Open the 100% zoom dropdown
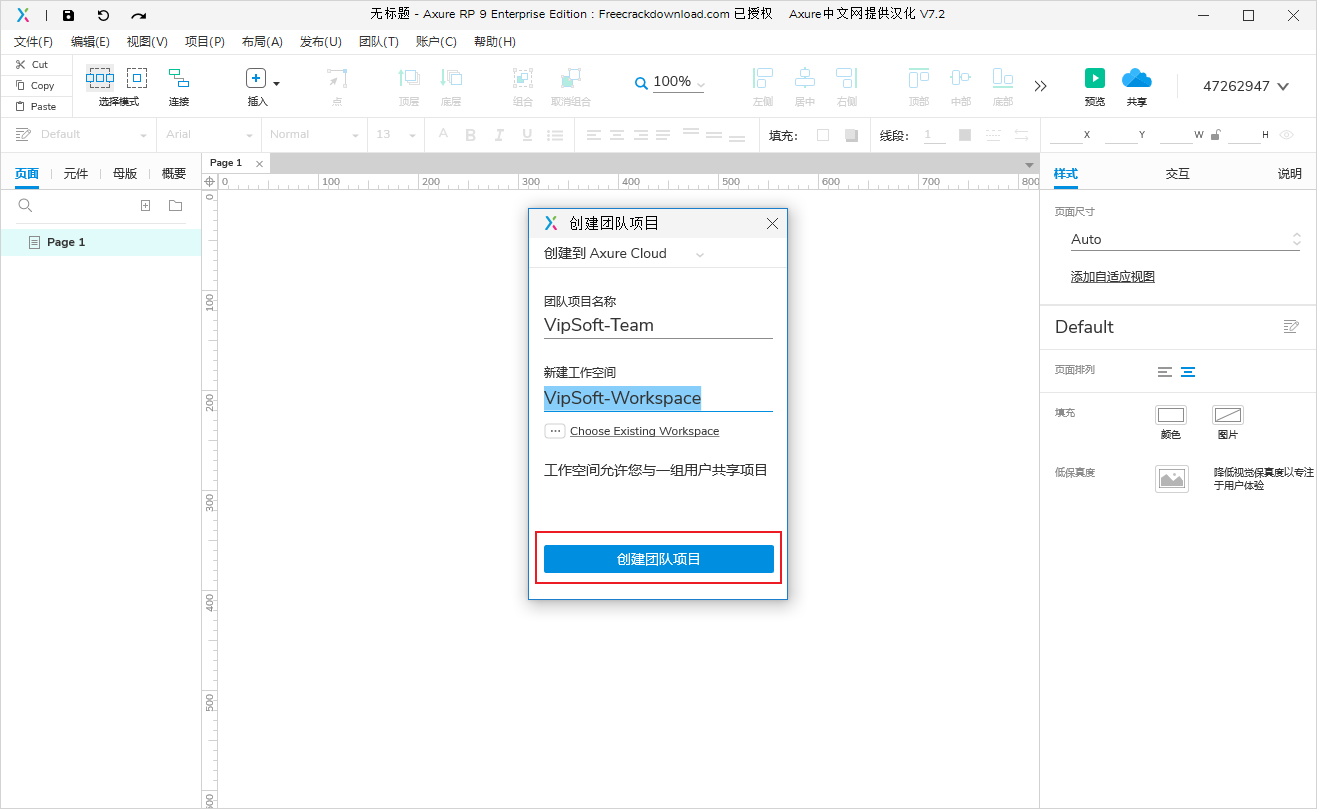 click(x=701, y=84)
